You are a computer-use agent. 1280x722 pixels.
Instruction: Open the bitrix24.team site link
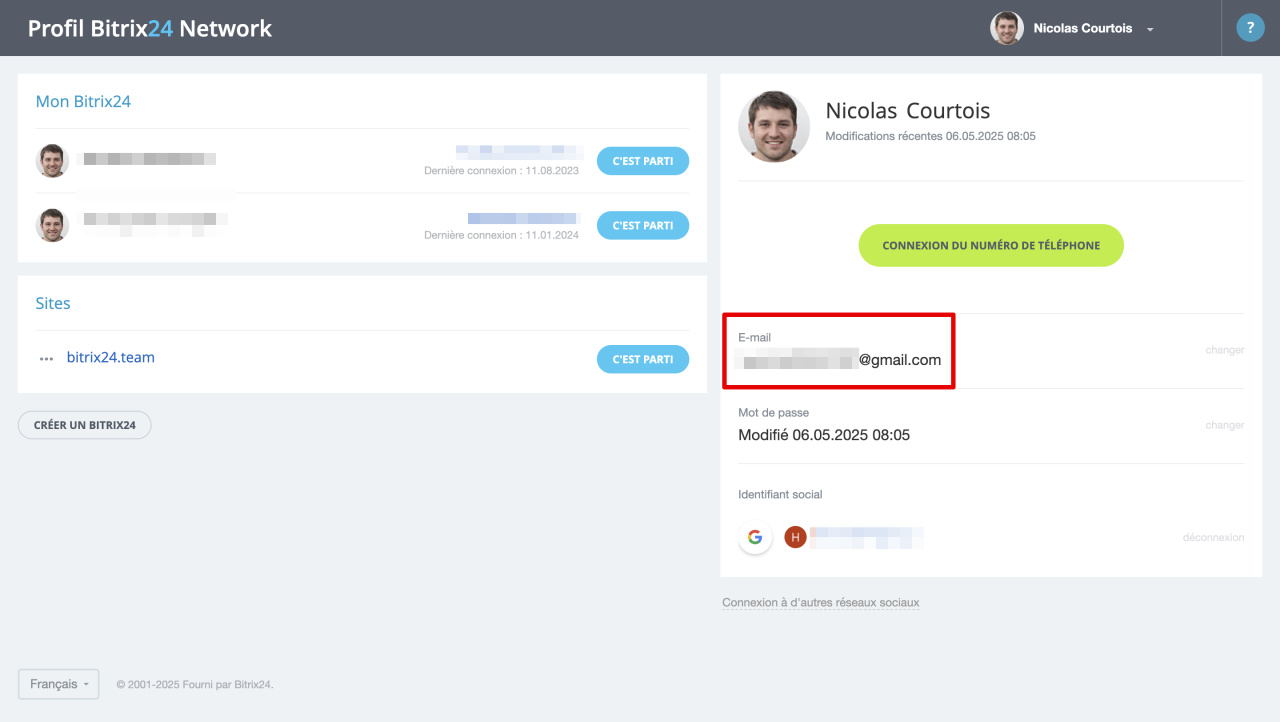pyautogui.click(x=111, y=357)
